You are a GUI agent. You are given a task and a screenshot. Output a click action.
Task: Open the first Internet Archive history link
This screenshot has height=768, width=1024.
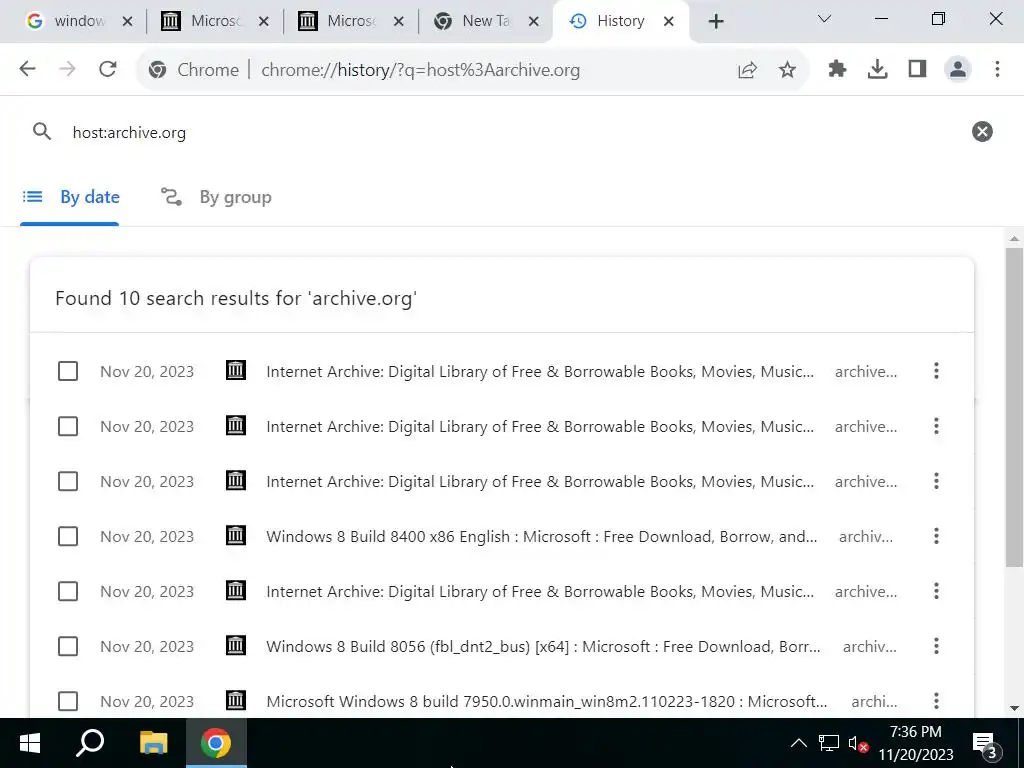pos(540,372)
